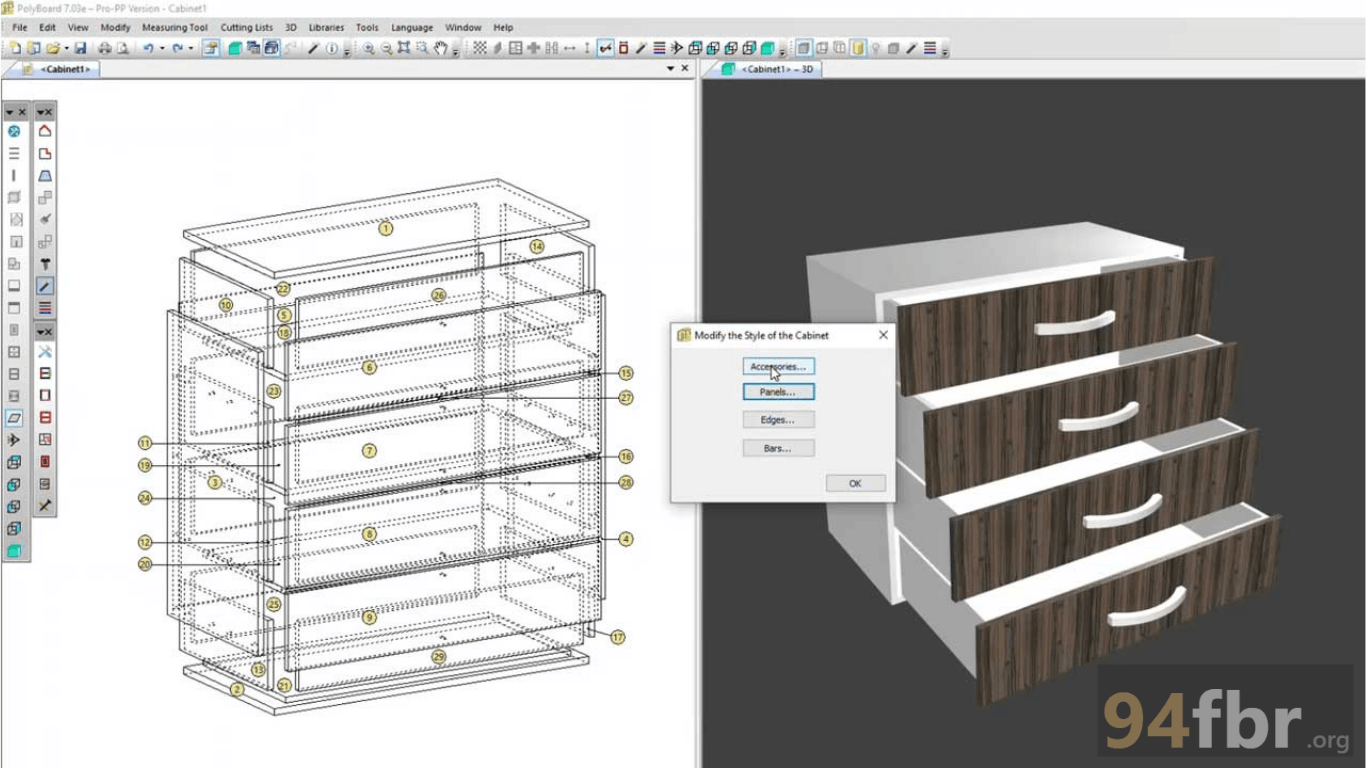
Task: Click the Edges... button
Action: coord(778,420)
